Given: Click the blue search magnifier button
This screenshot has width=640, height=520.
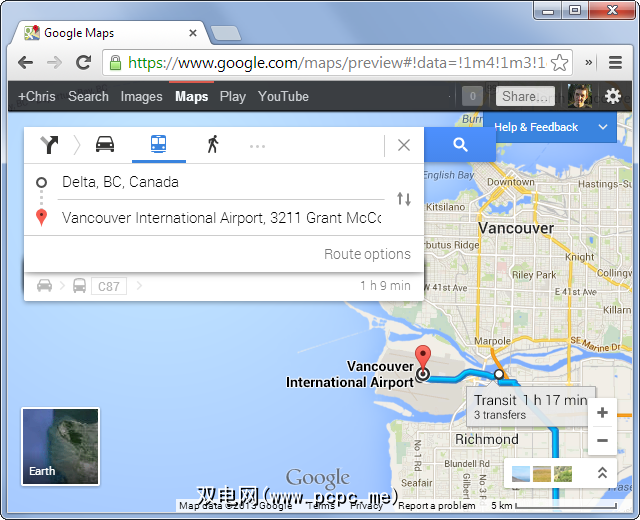Looking at the screenshot, I should click(460, 144).
